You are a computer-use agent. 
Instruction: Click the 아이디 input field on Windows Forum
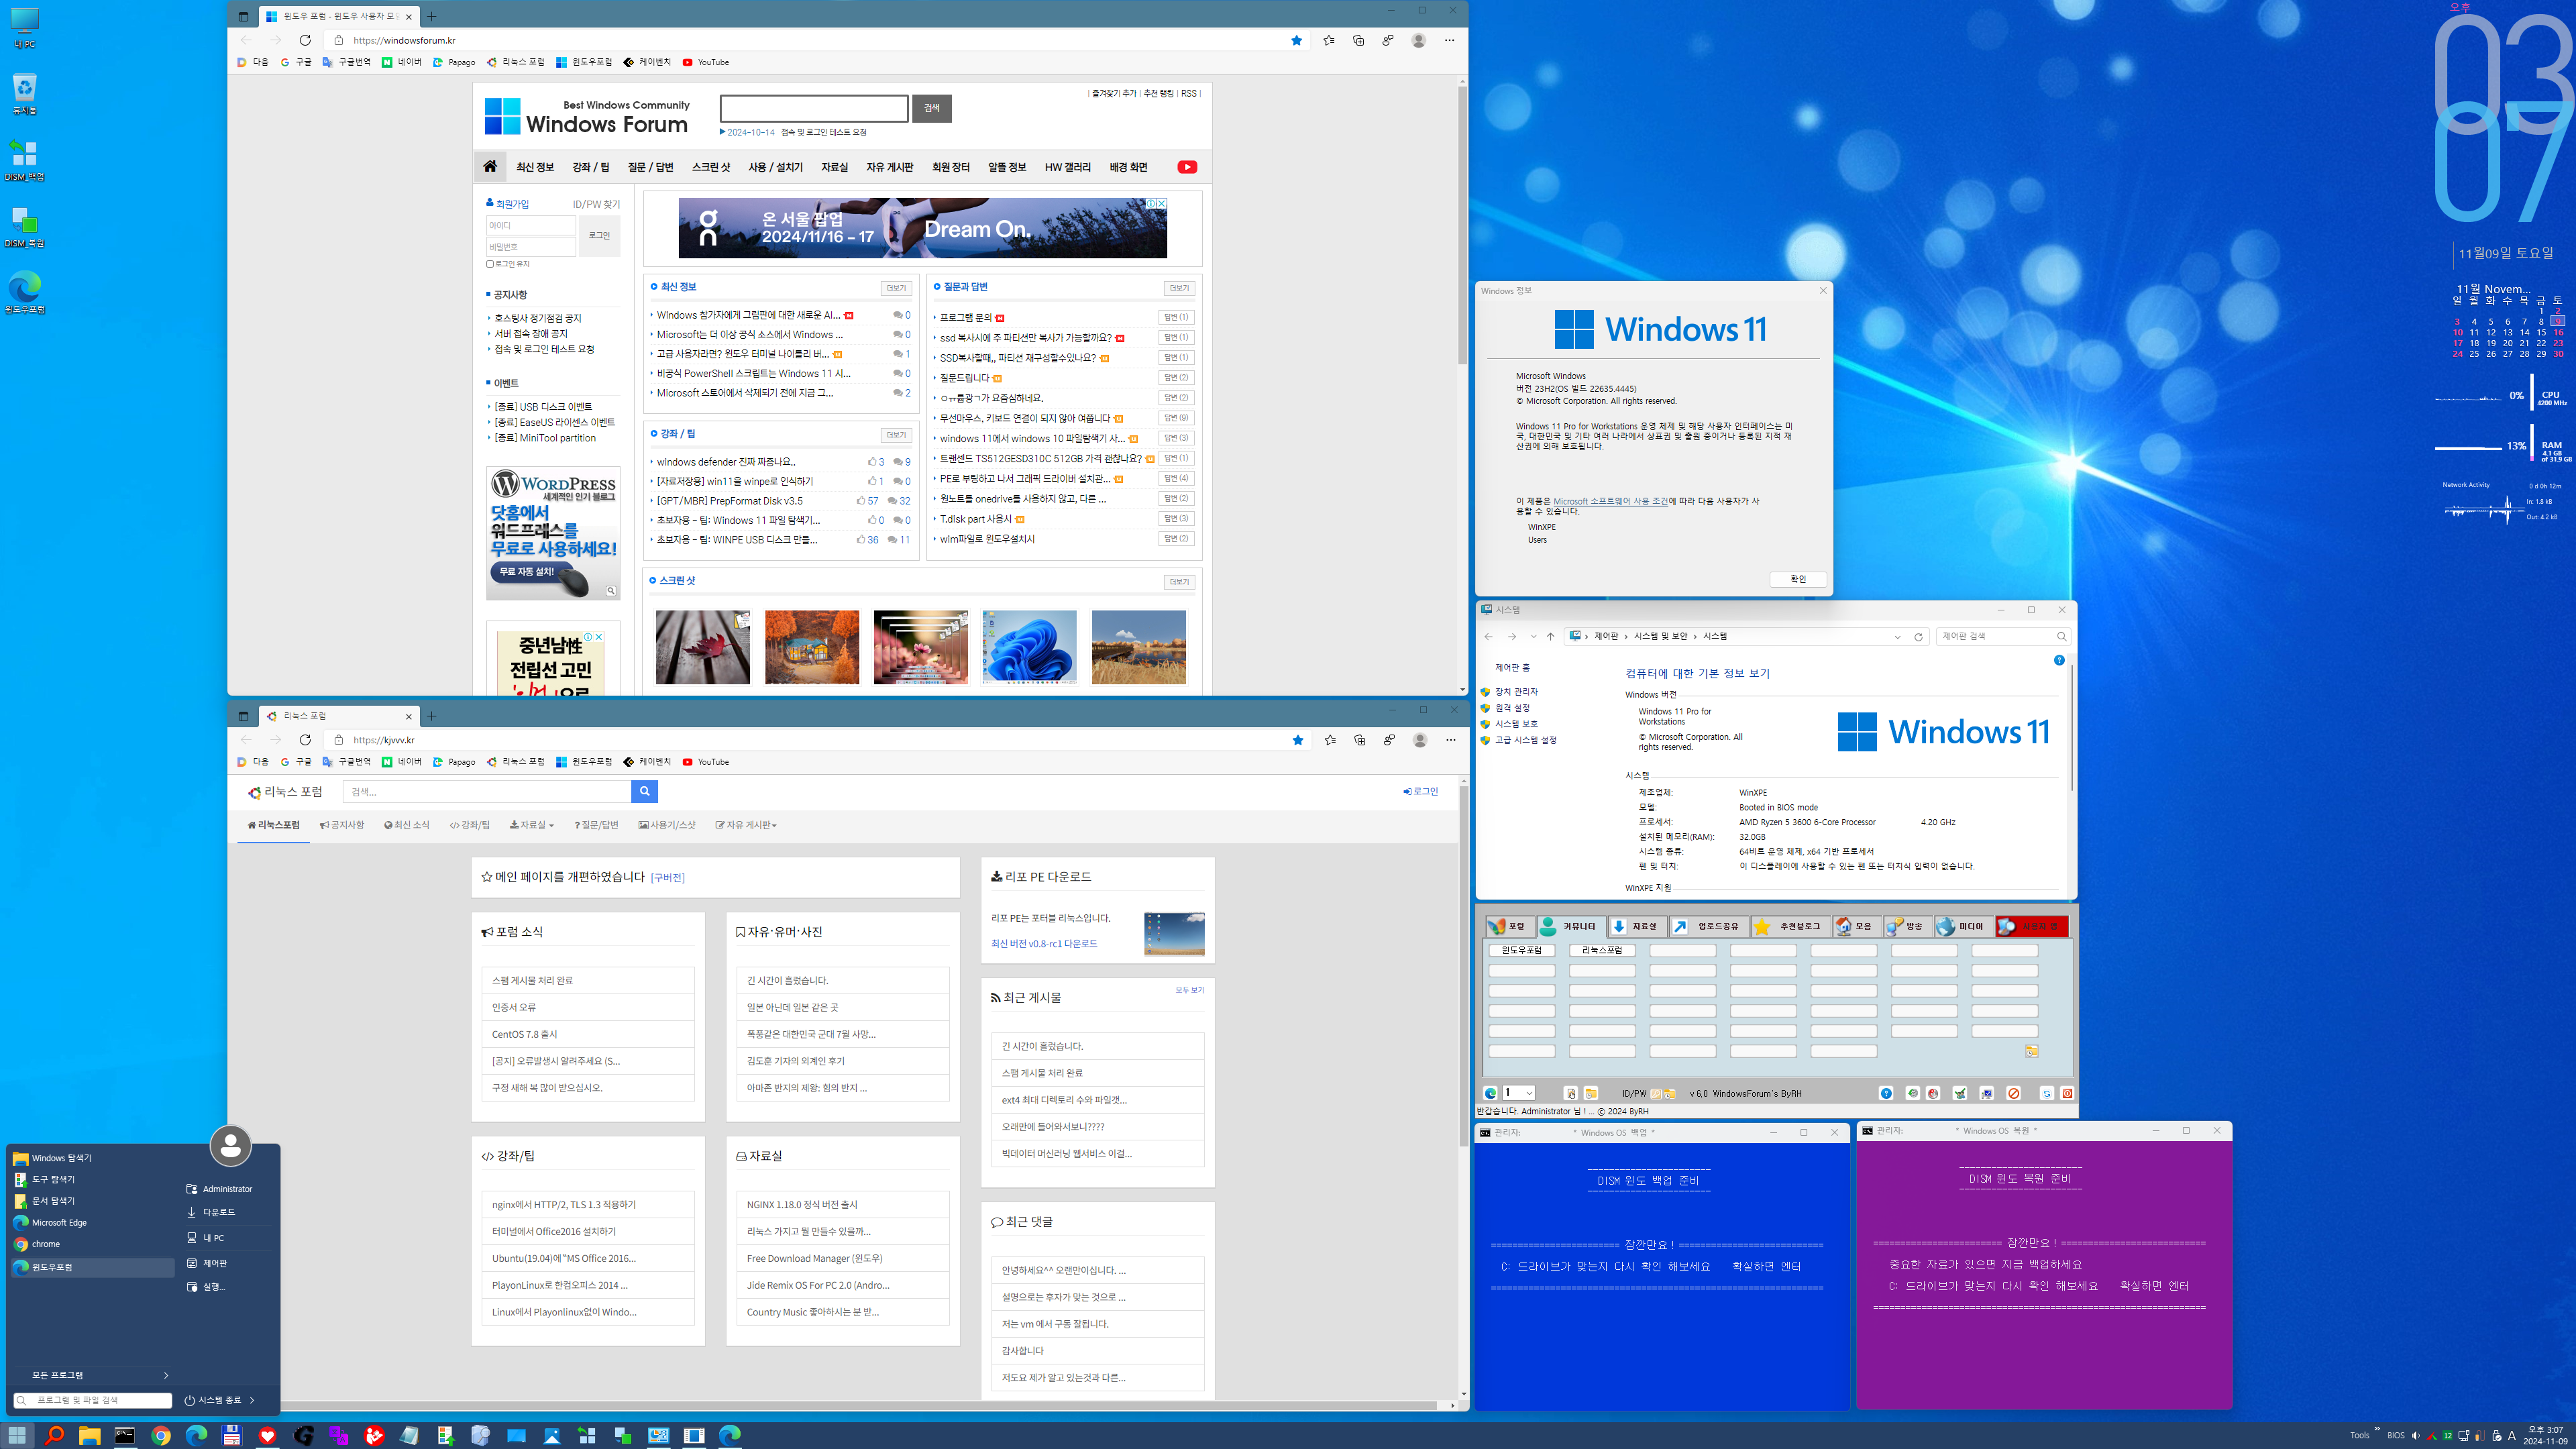point(531,225)
